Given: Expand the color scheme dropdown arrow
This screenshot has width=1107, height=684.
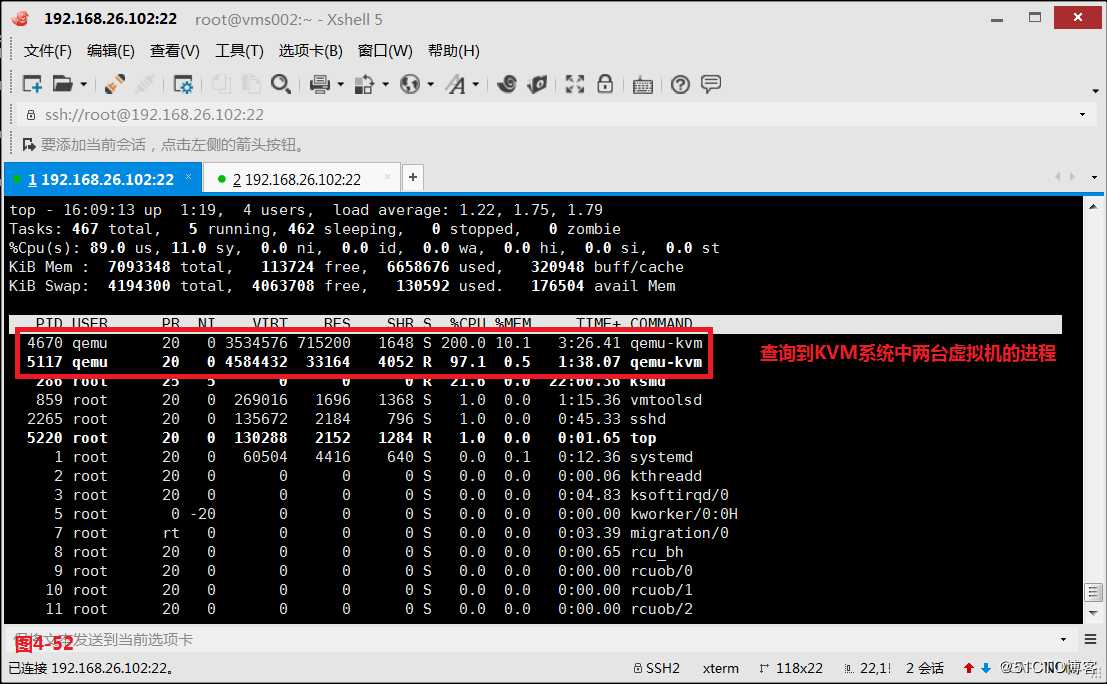Looking at the screenshot, I should point(385,85).
